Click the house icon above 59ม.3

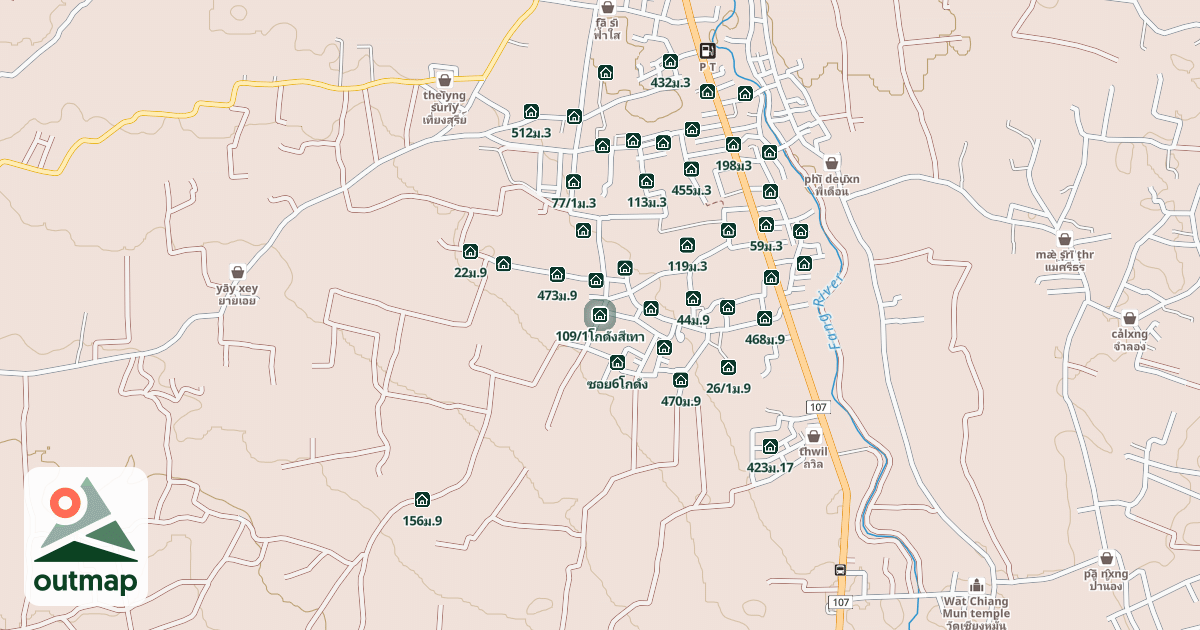coord(766,225)
